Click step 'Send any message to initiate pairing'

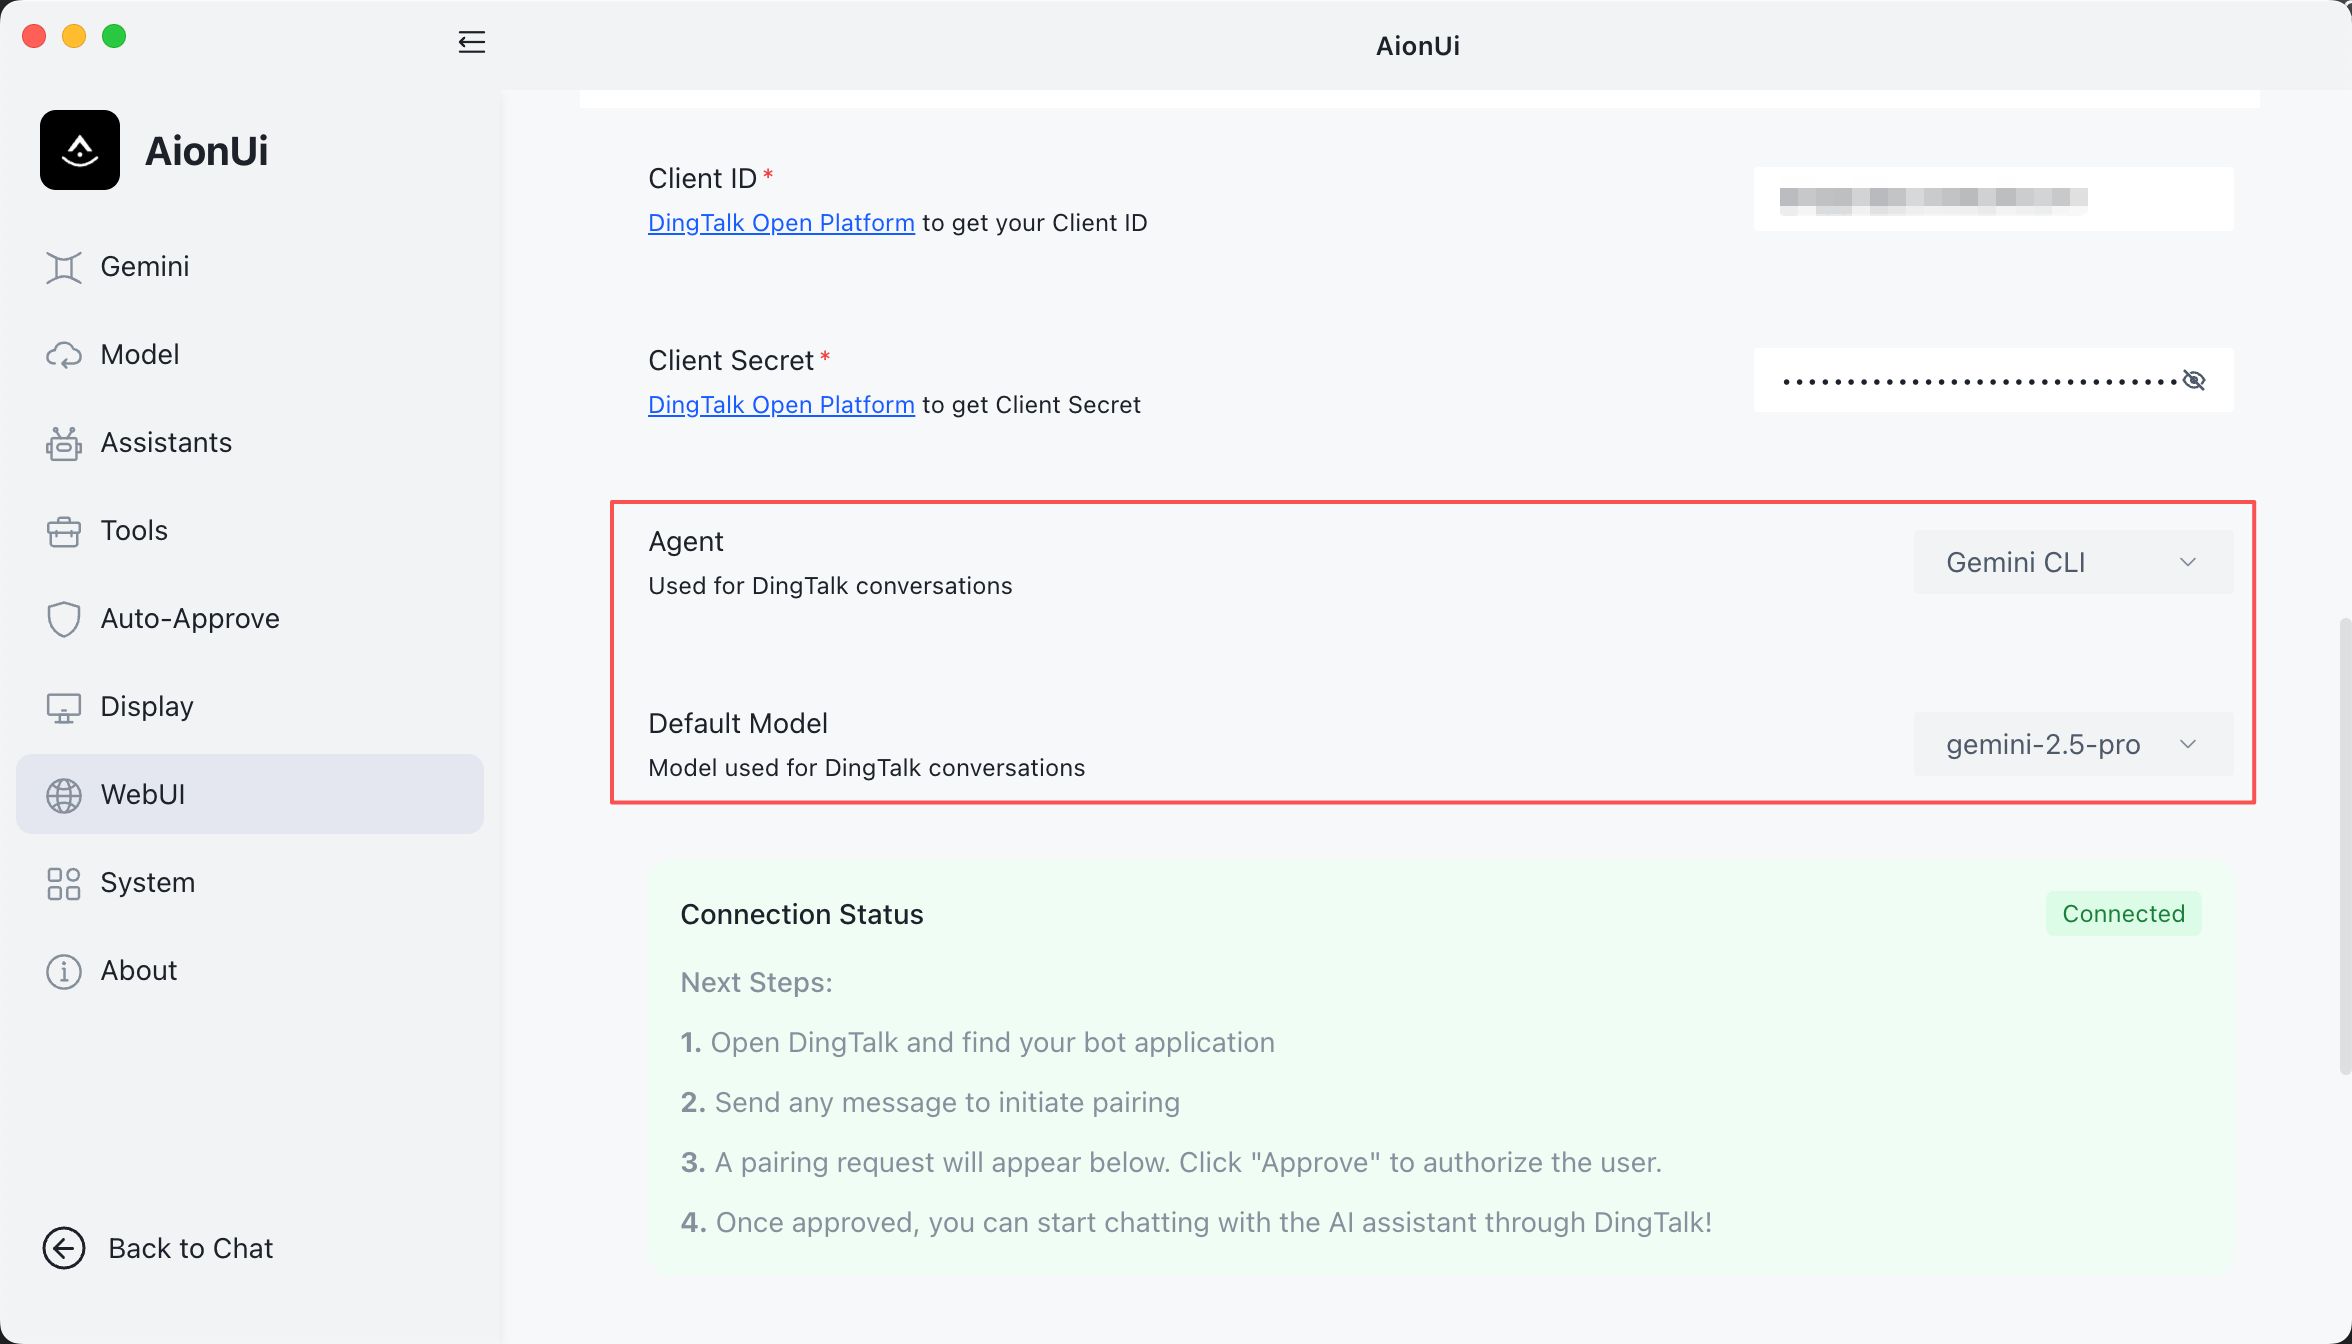point(947,1103)
